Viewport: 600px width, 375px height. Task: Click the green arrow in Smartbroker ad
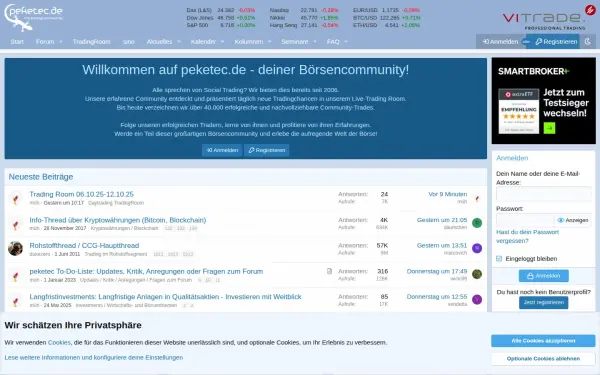tap(549, 128)
